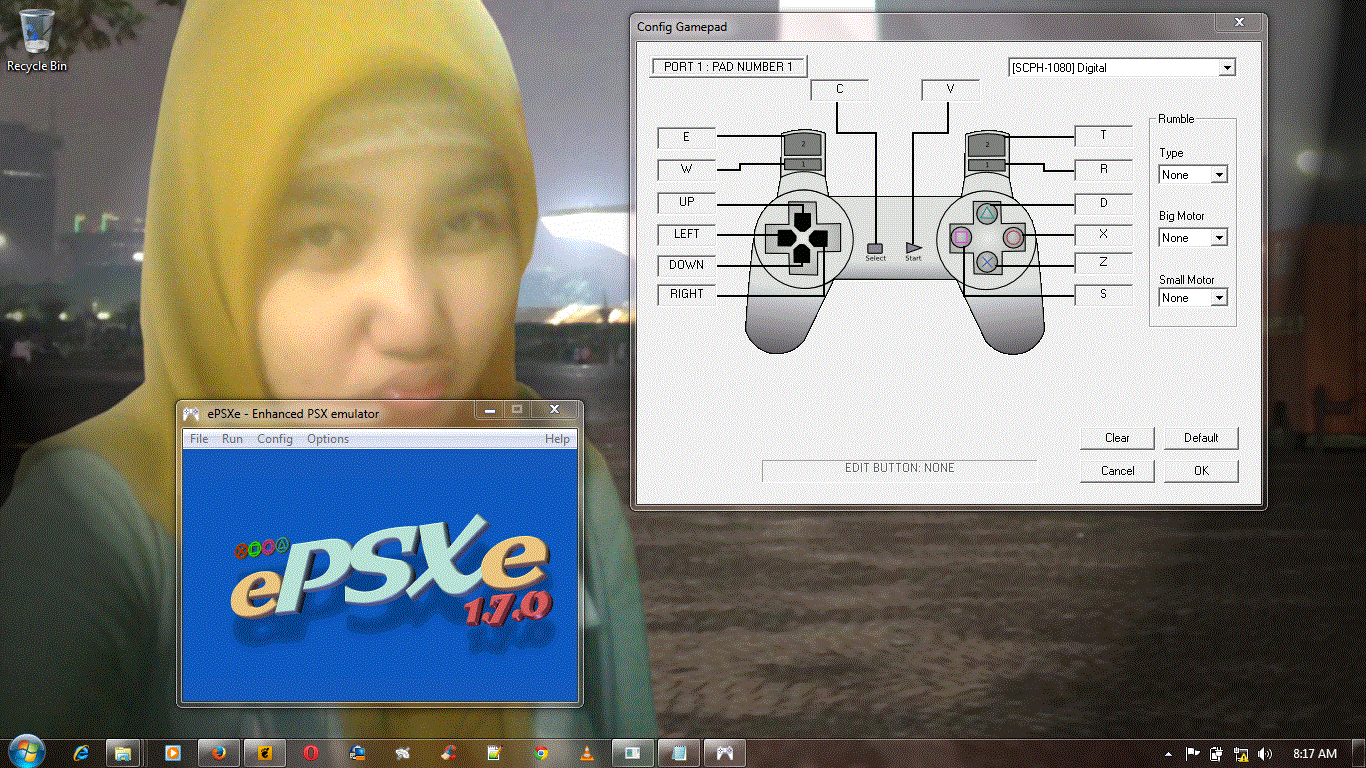Click the left shoulder 2 button on gamepad
This screenshot has width=1366, height=768.
tap(802, 145)
